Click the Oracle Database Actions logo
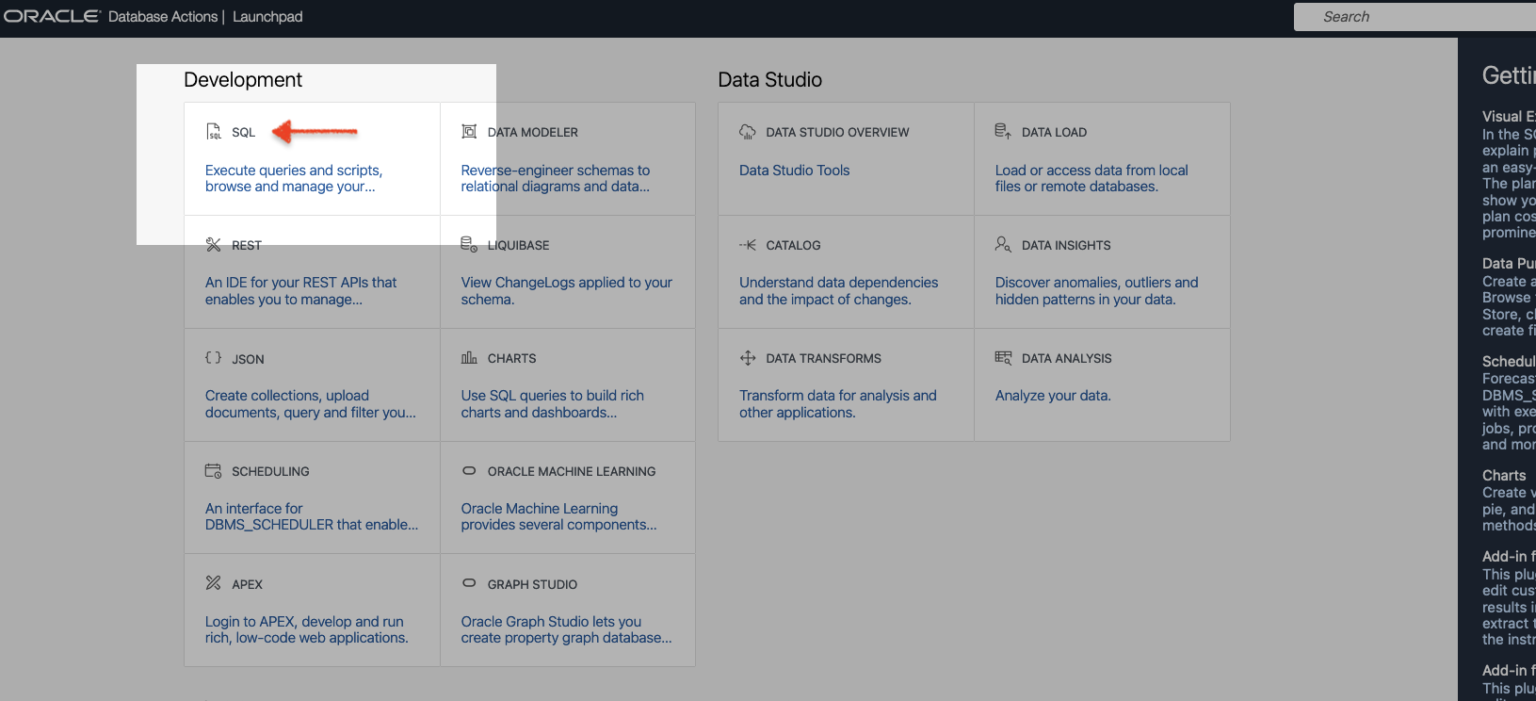 [x=45, y=15]
